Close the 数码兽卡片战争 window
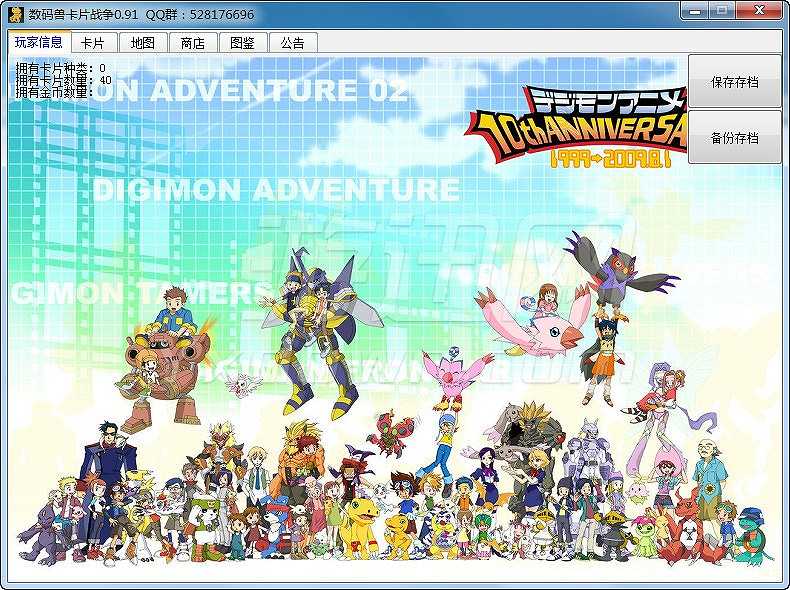The height and width of the screenshot is (590, 790). 759,11
